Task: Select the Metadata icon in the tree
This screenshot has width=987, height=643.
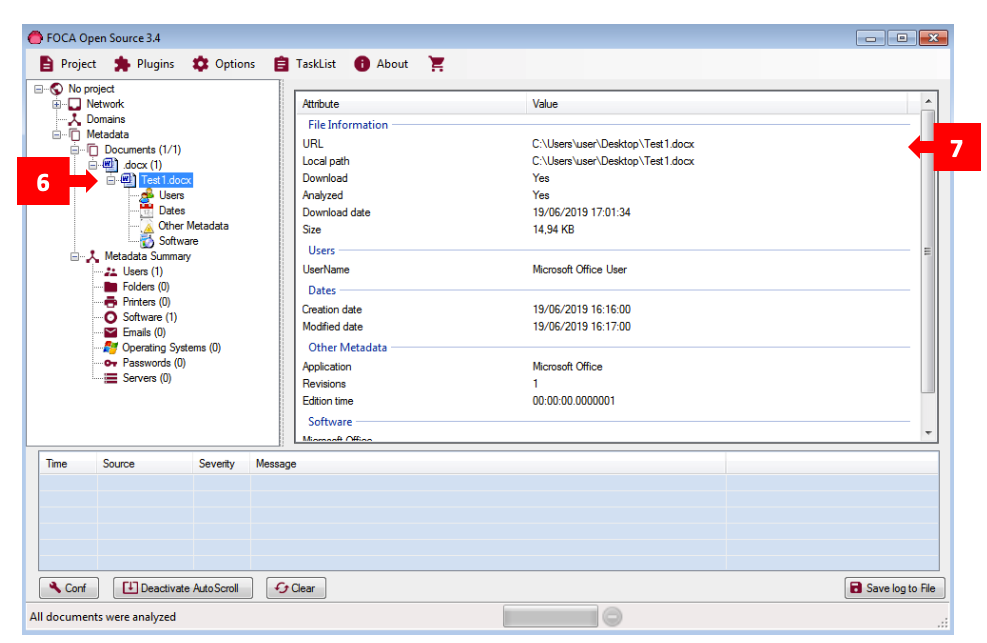Action: point(75,135)
